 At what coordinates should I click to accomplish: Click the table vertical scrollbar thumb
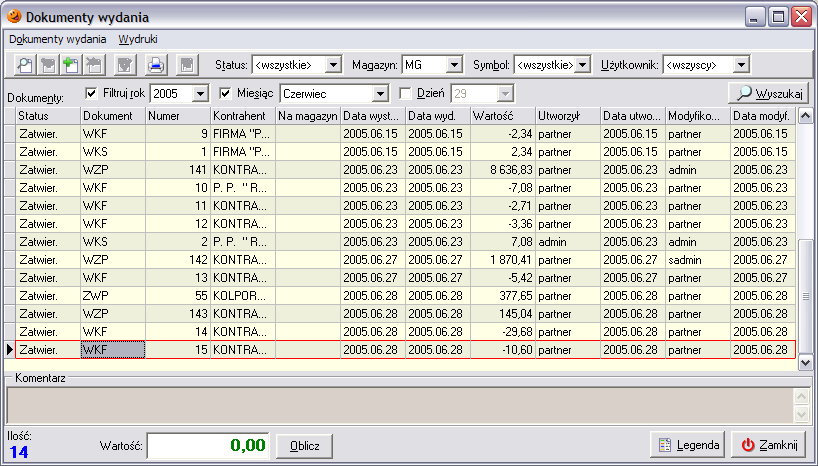[805, 296]
